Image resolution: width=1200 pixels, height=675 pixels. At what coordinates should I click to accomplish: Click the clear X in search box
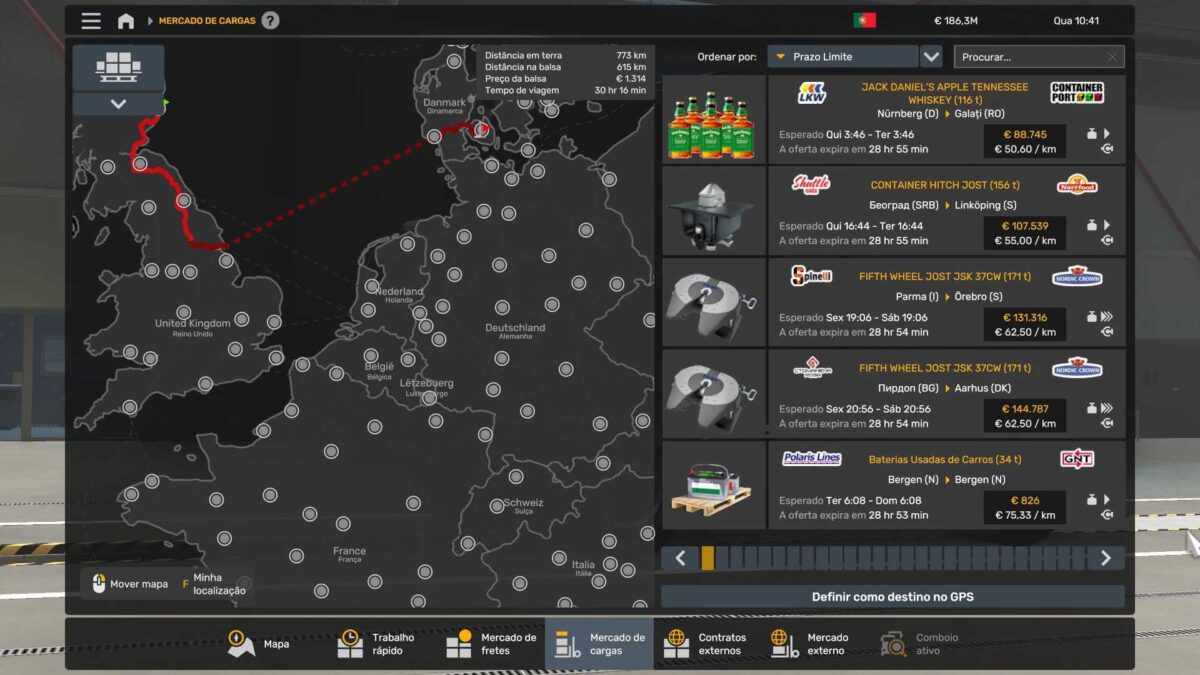coord(1112,57)
